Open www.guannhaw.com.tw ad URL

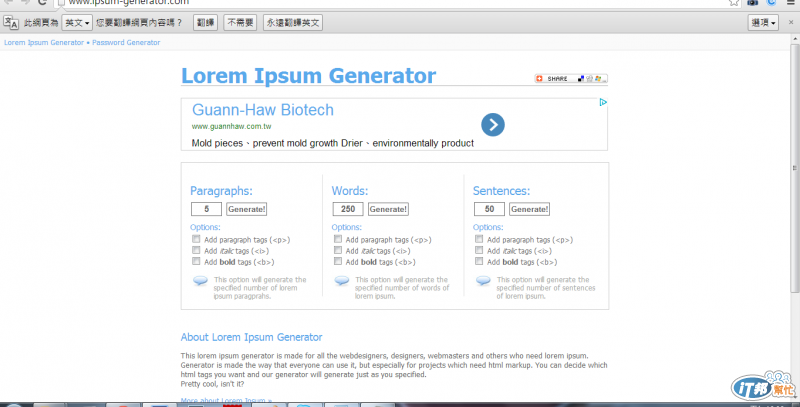pyautogui.click(x=232, y=126)
